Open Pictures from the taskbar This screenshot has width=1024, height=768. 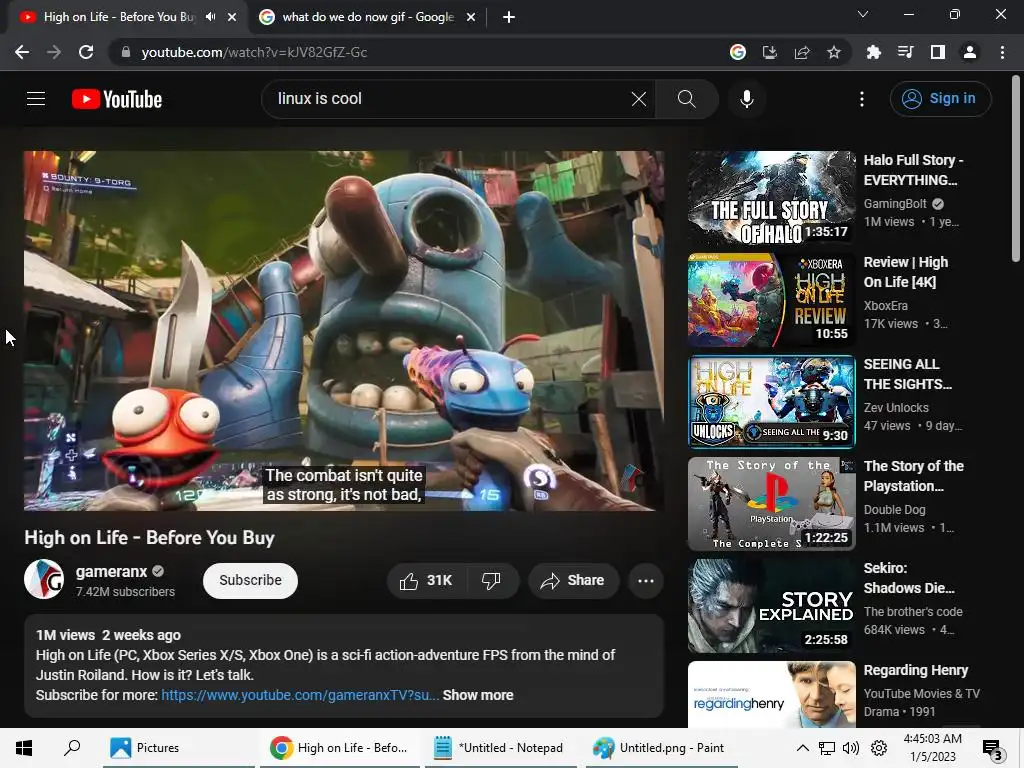[x=179, y=748]
